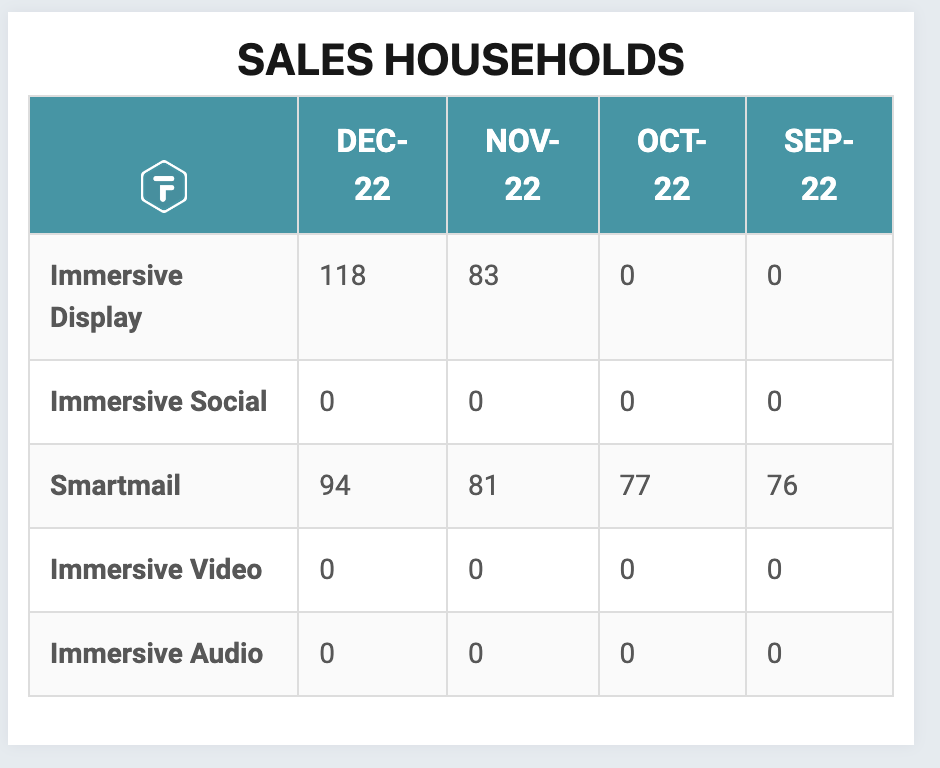The image size is (940, 768).
Task: Click Immersive Audio's OCT-22 zero cell
Action: click(627, 654)
